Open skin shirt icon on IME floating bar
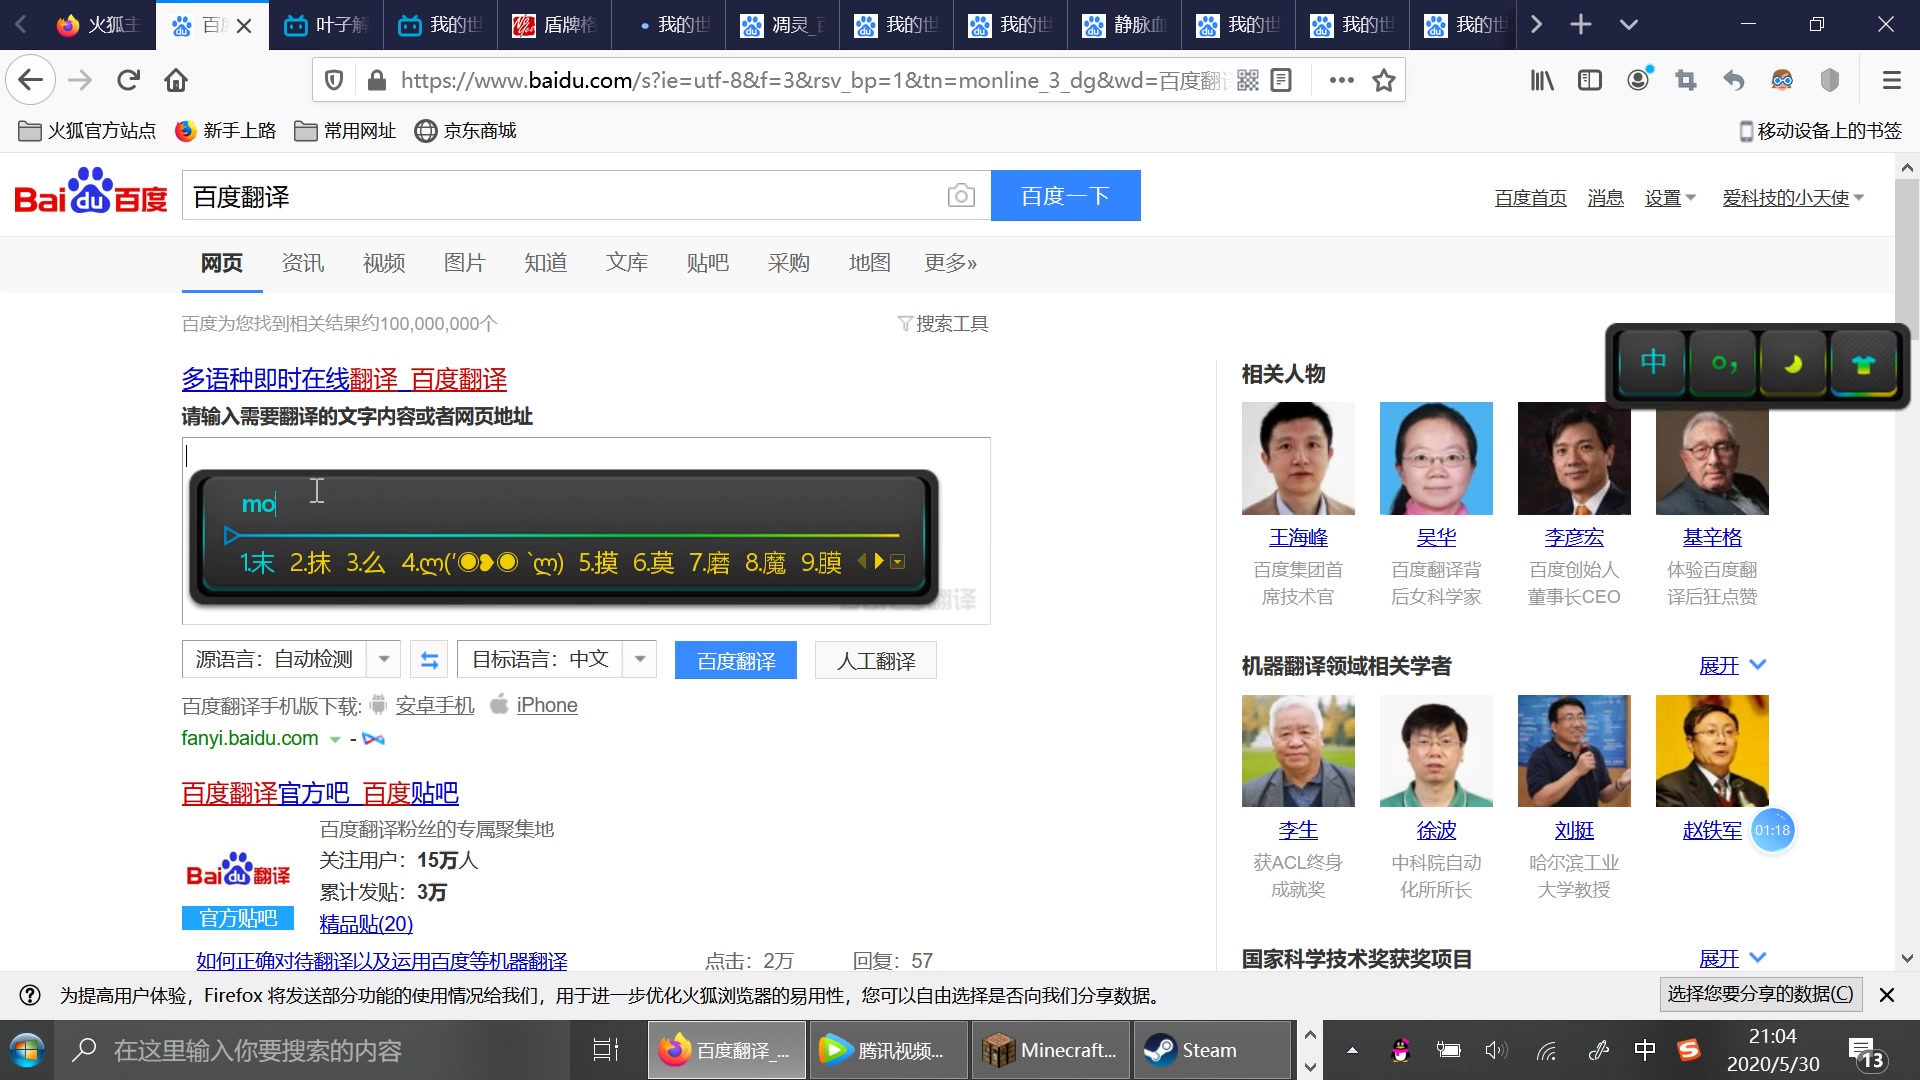This screenshot has height=1080, width=1920. 1863,362
